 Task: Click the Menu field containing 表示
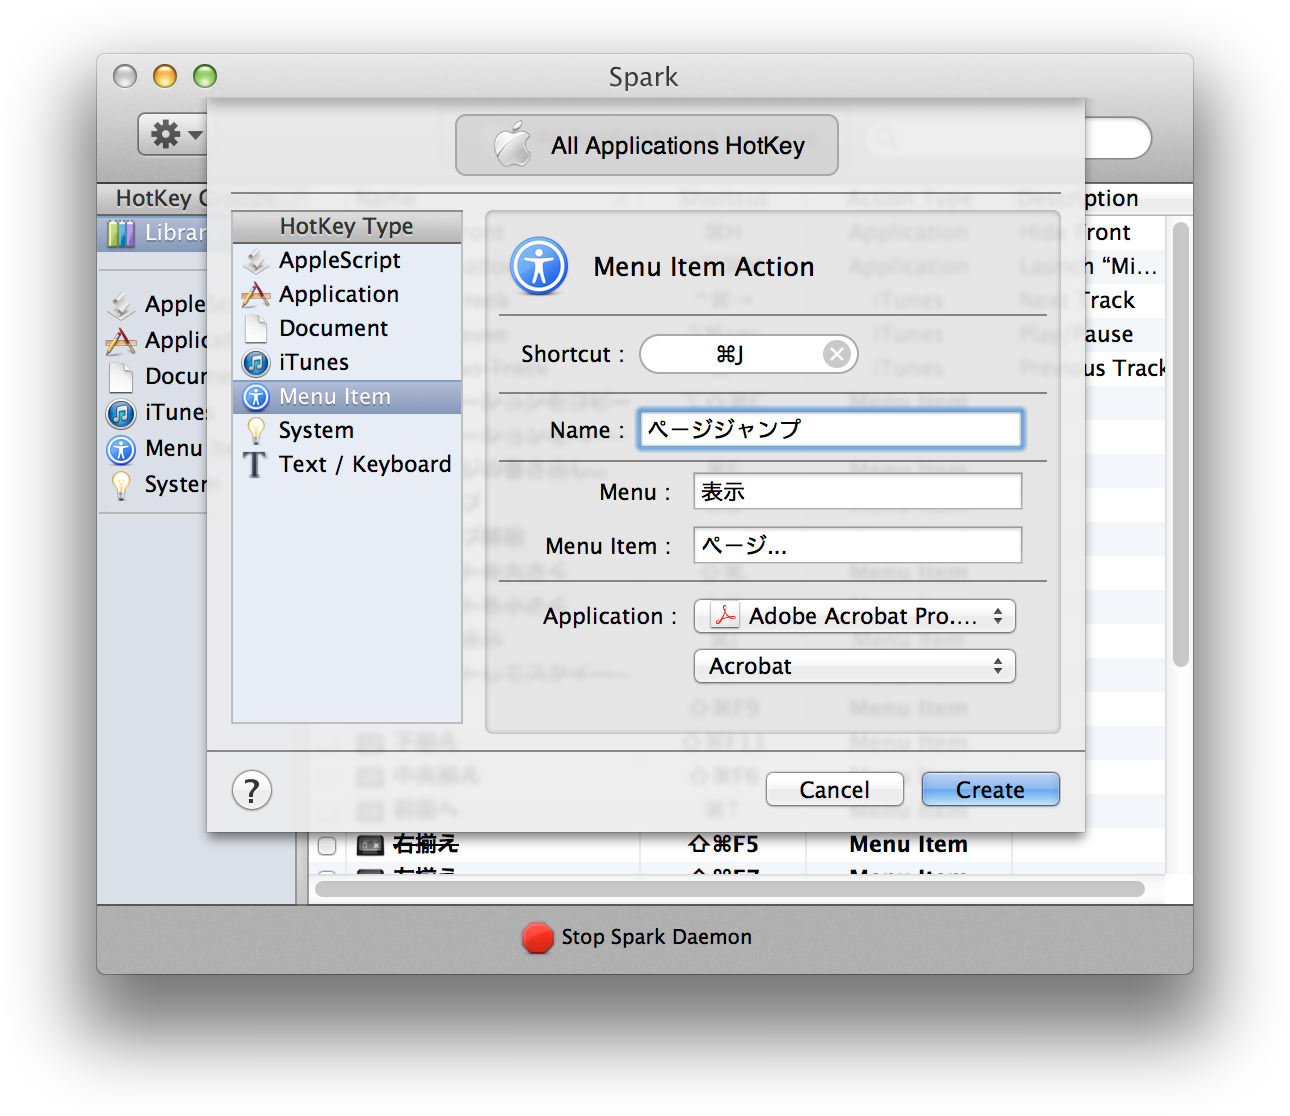[x=857, y=492]
